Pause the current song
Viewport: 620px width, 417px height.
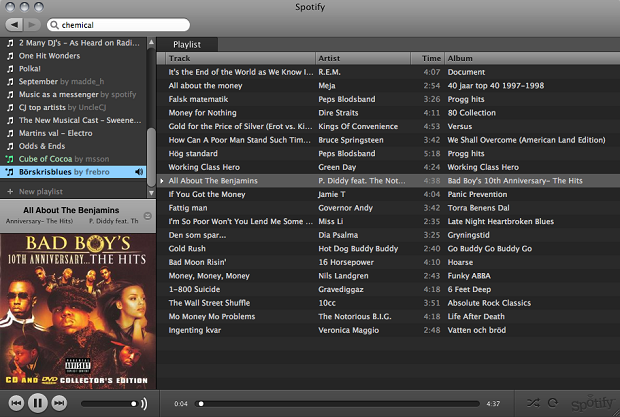tap(38, 403)
